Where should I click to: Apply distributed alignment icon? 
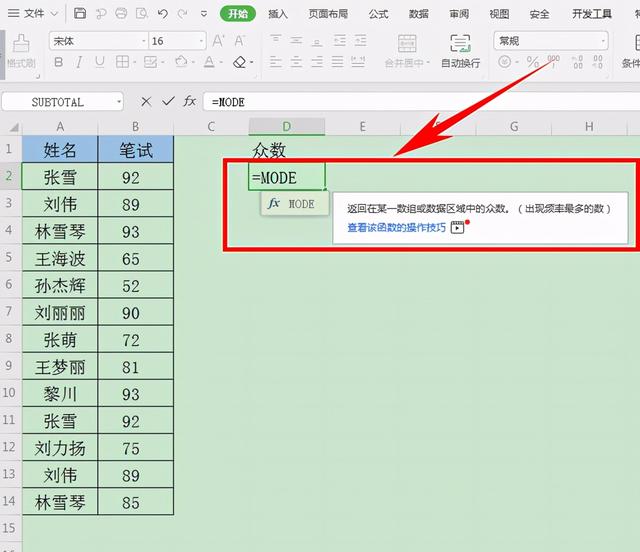pyautogui.click(x=358, y=62)
